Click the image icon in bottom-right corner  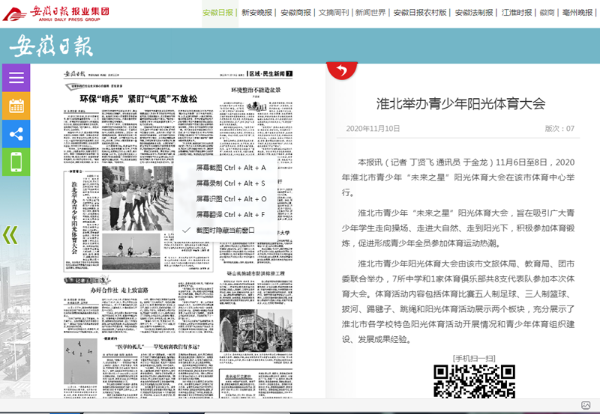(585, 405)
